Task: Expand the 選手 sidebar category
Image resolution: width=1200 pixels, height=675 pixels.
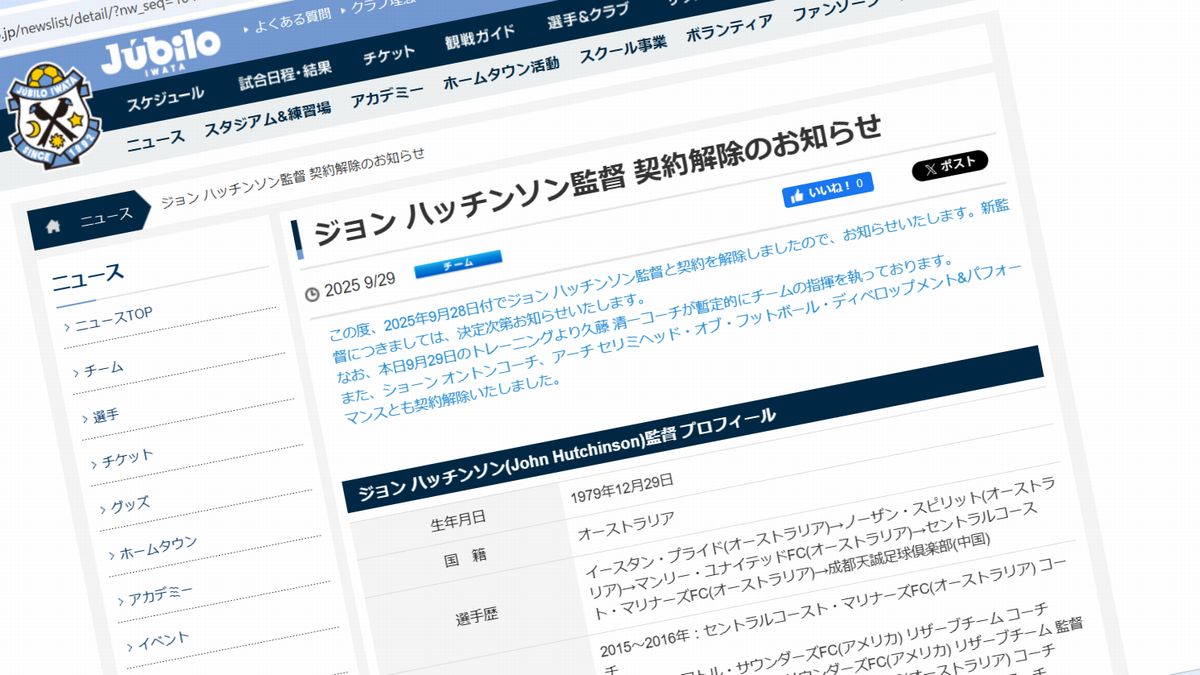Action: [105, 415]
